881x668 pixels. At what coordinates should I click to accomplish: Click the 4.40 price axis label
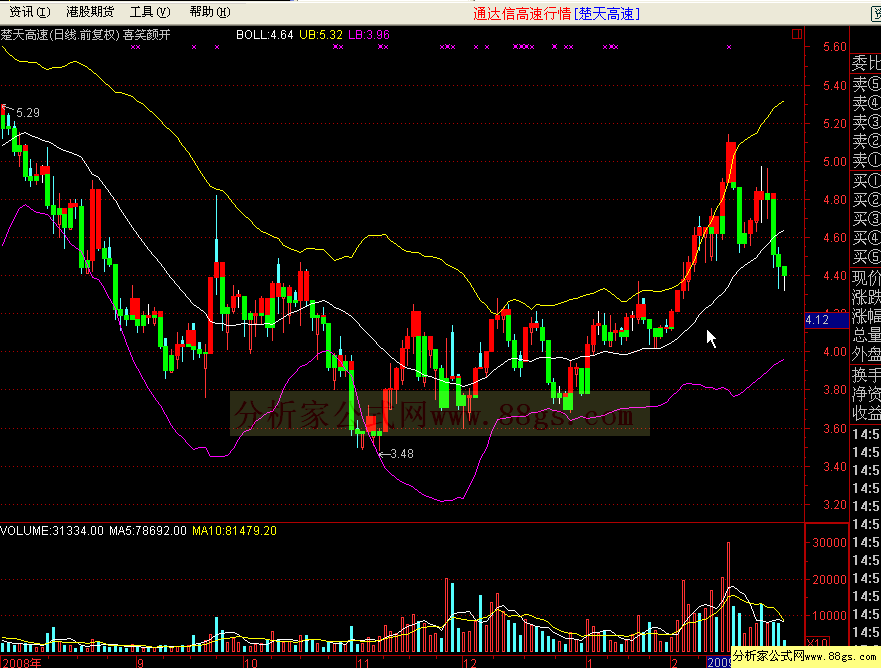pos(834,276)
